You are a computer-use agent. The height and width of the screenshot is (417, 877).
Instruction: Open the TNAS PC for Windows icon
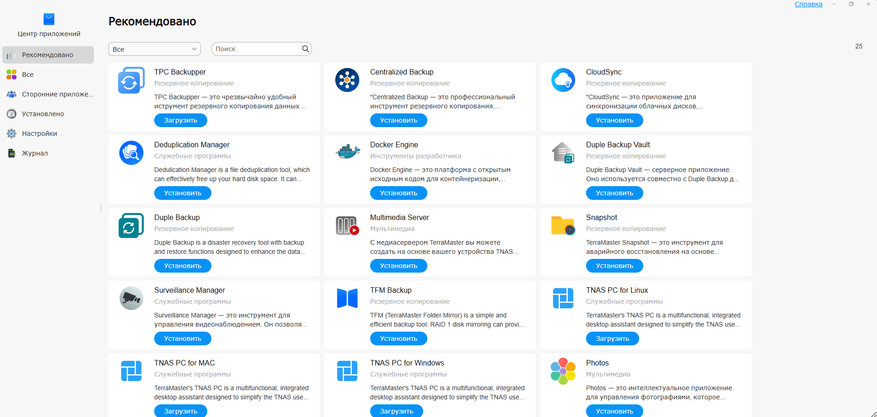347,371
